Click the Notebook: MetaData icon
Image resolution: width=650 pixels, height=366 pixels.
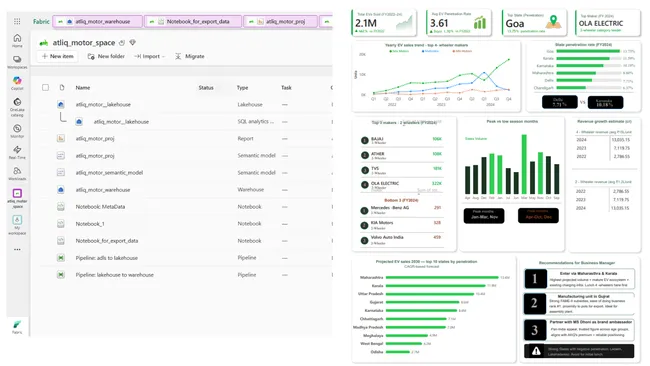pyautogui.click(x=61, y=206)
